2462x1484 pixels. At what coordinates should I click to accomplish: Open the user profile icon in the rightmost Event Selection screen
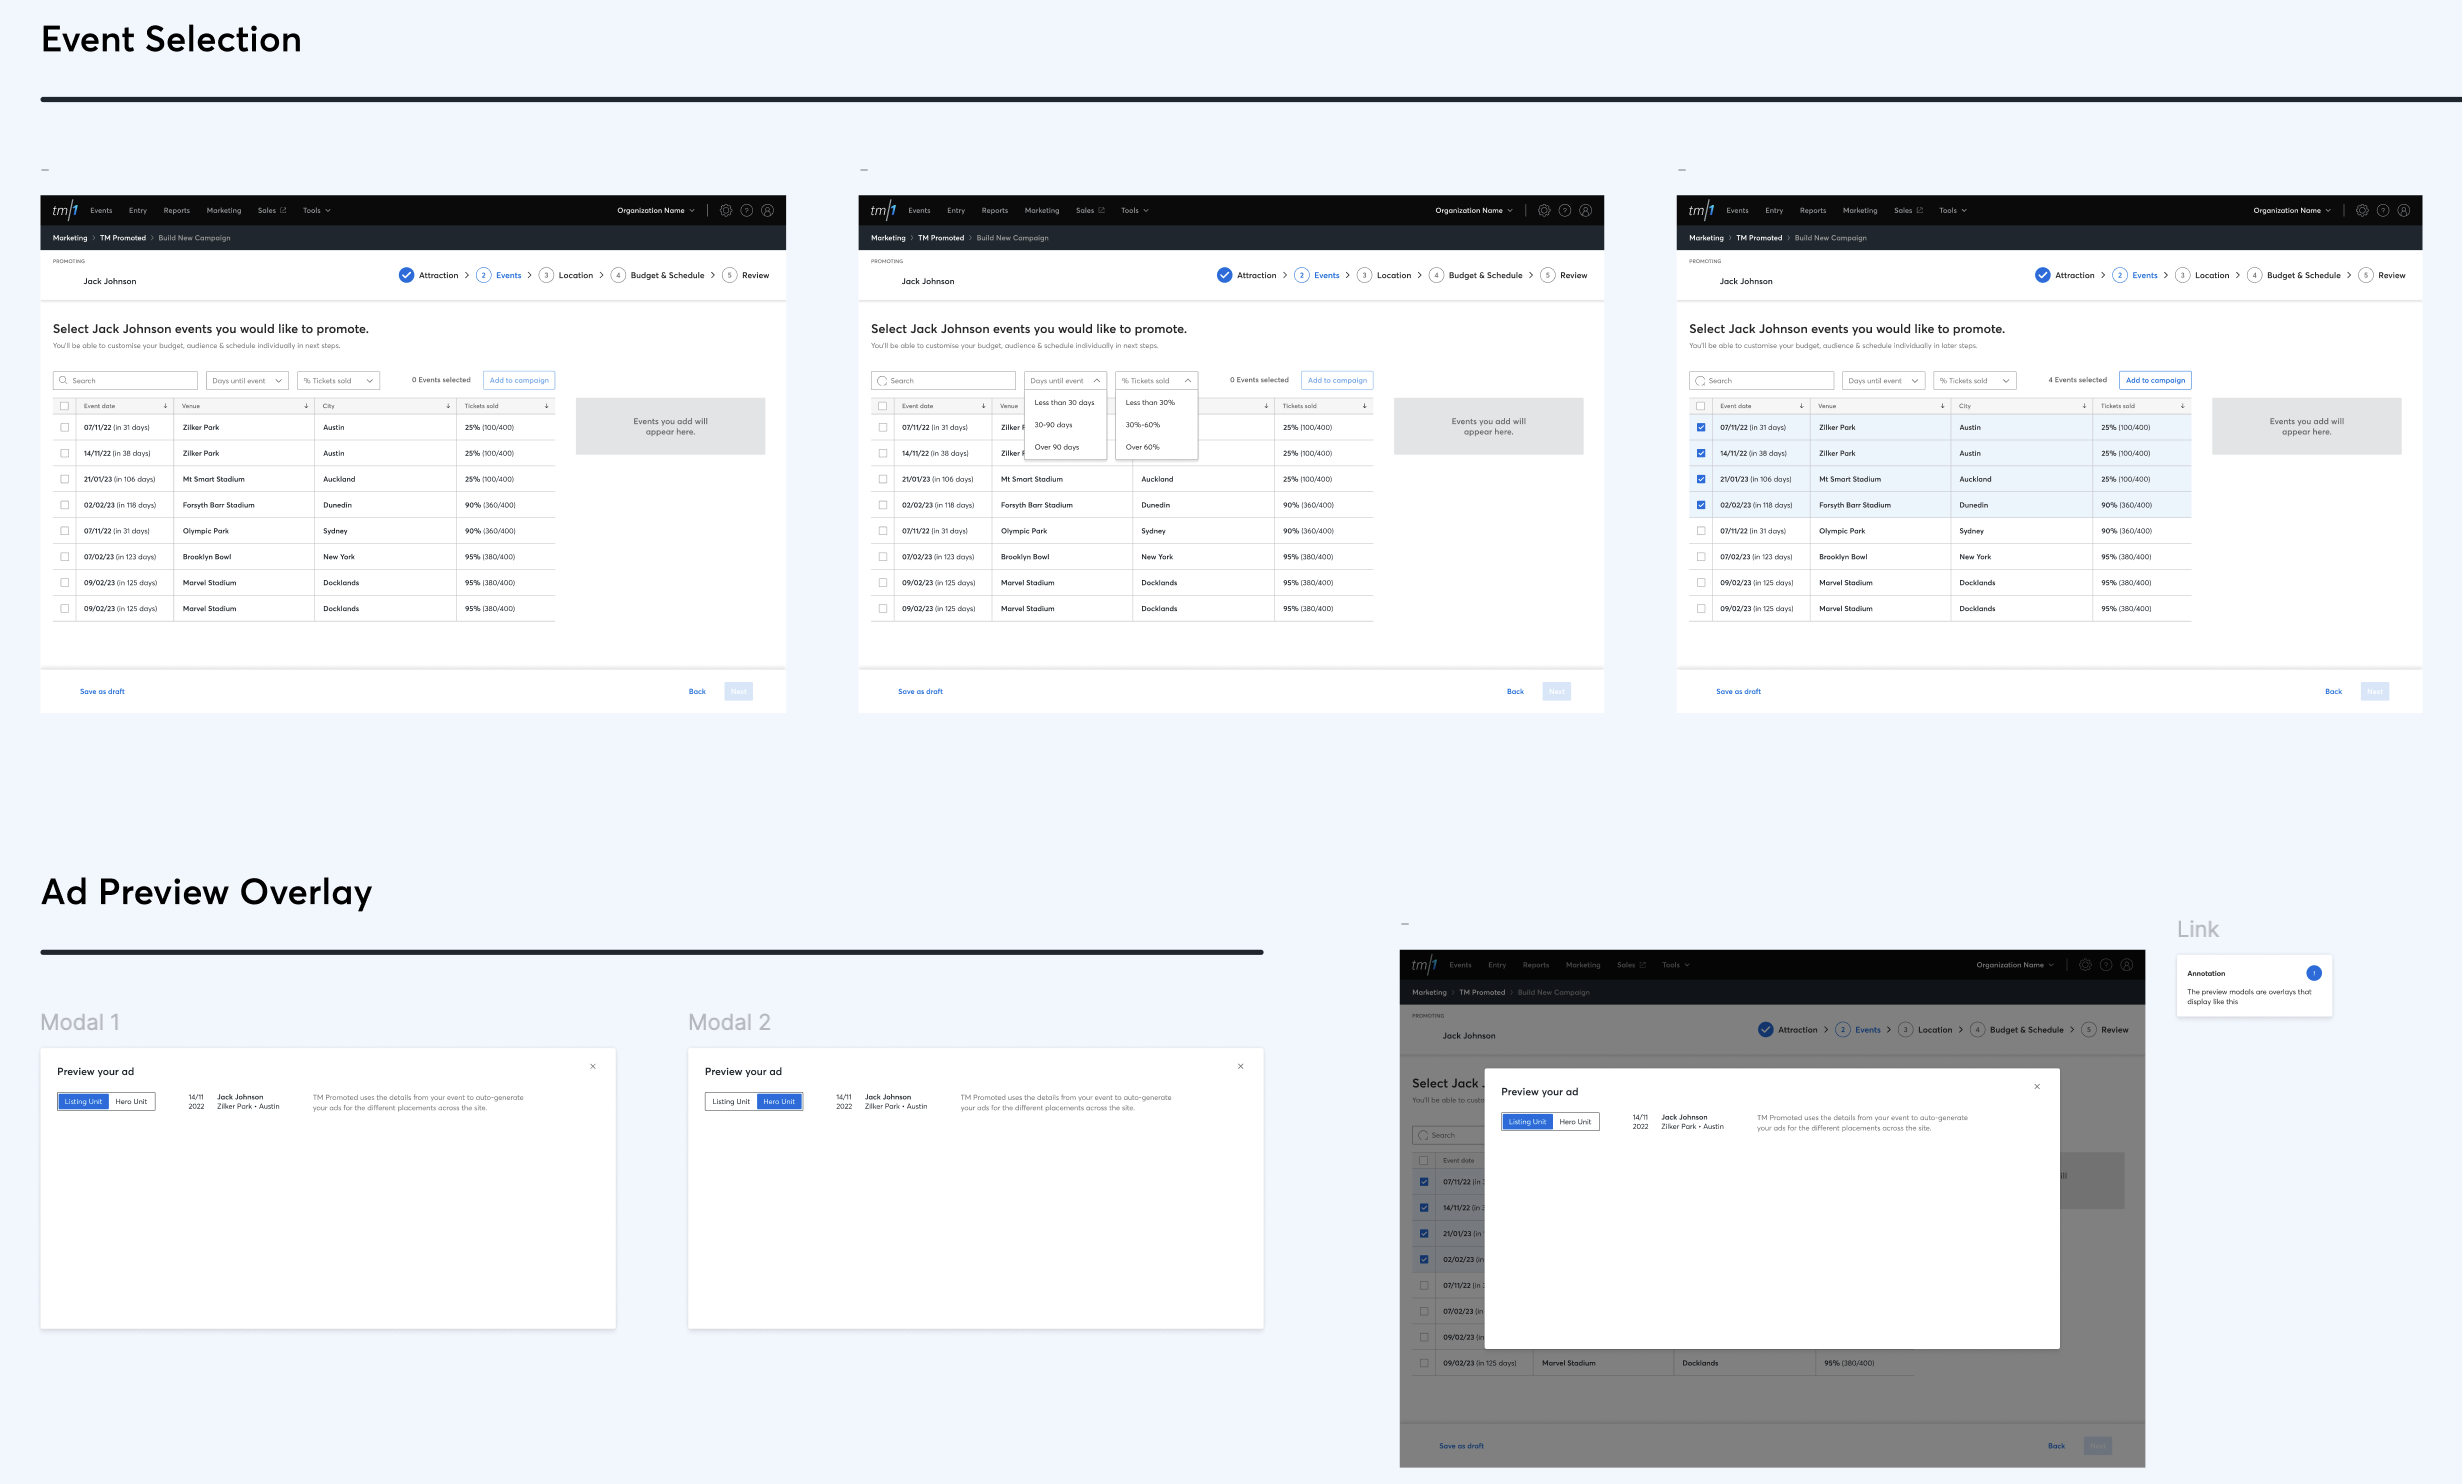2404,211
